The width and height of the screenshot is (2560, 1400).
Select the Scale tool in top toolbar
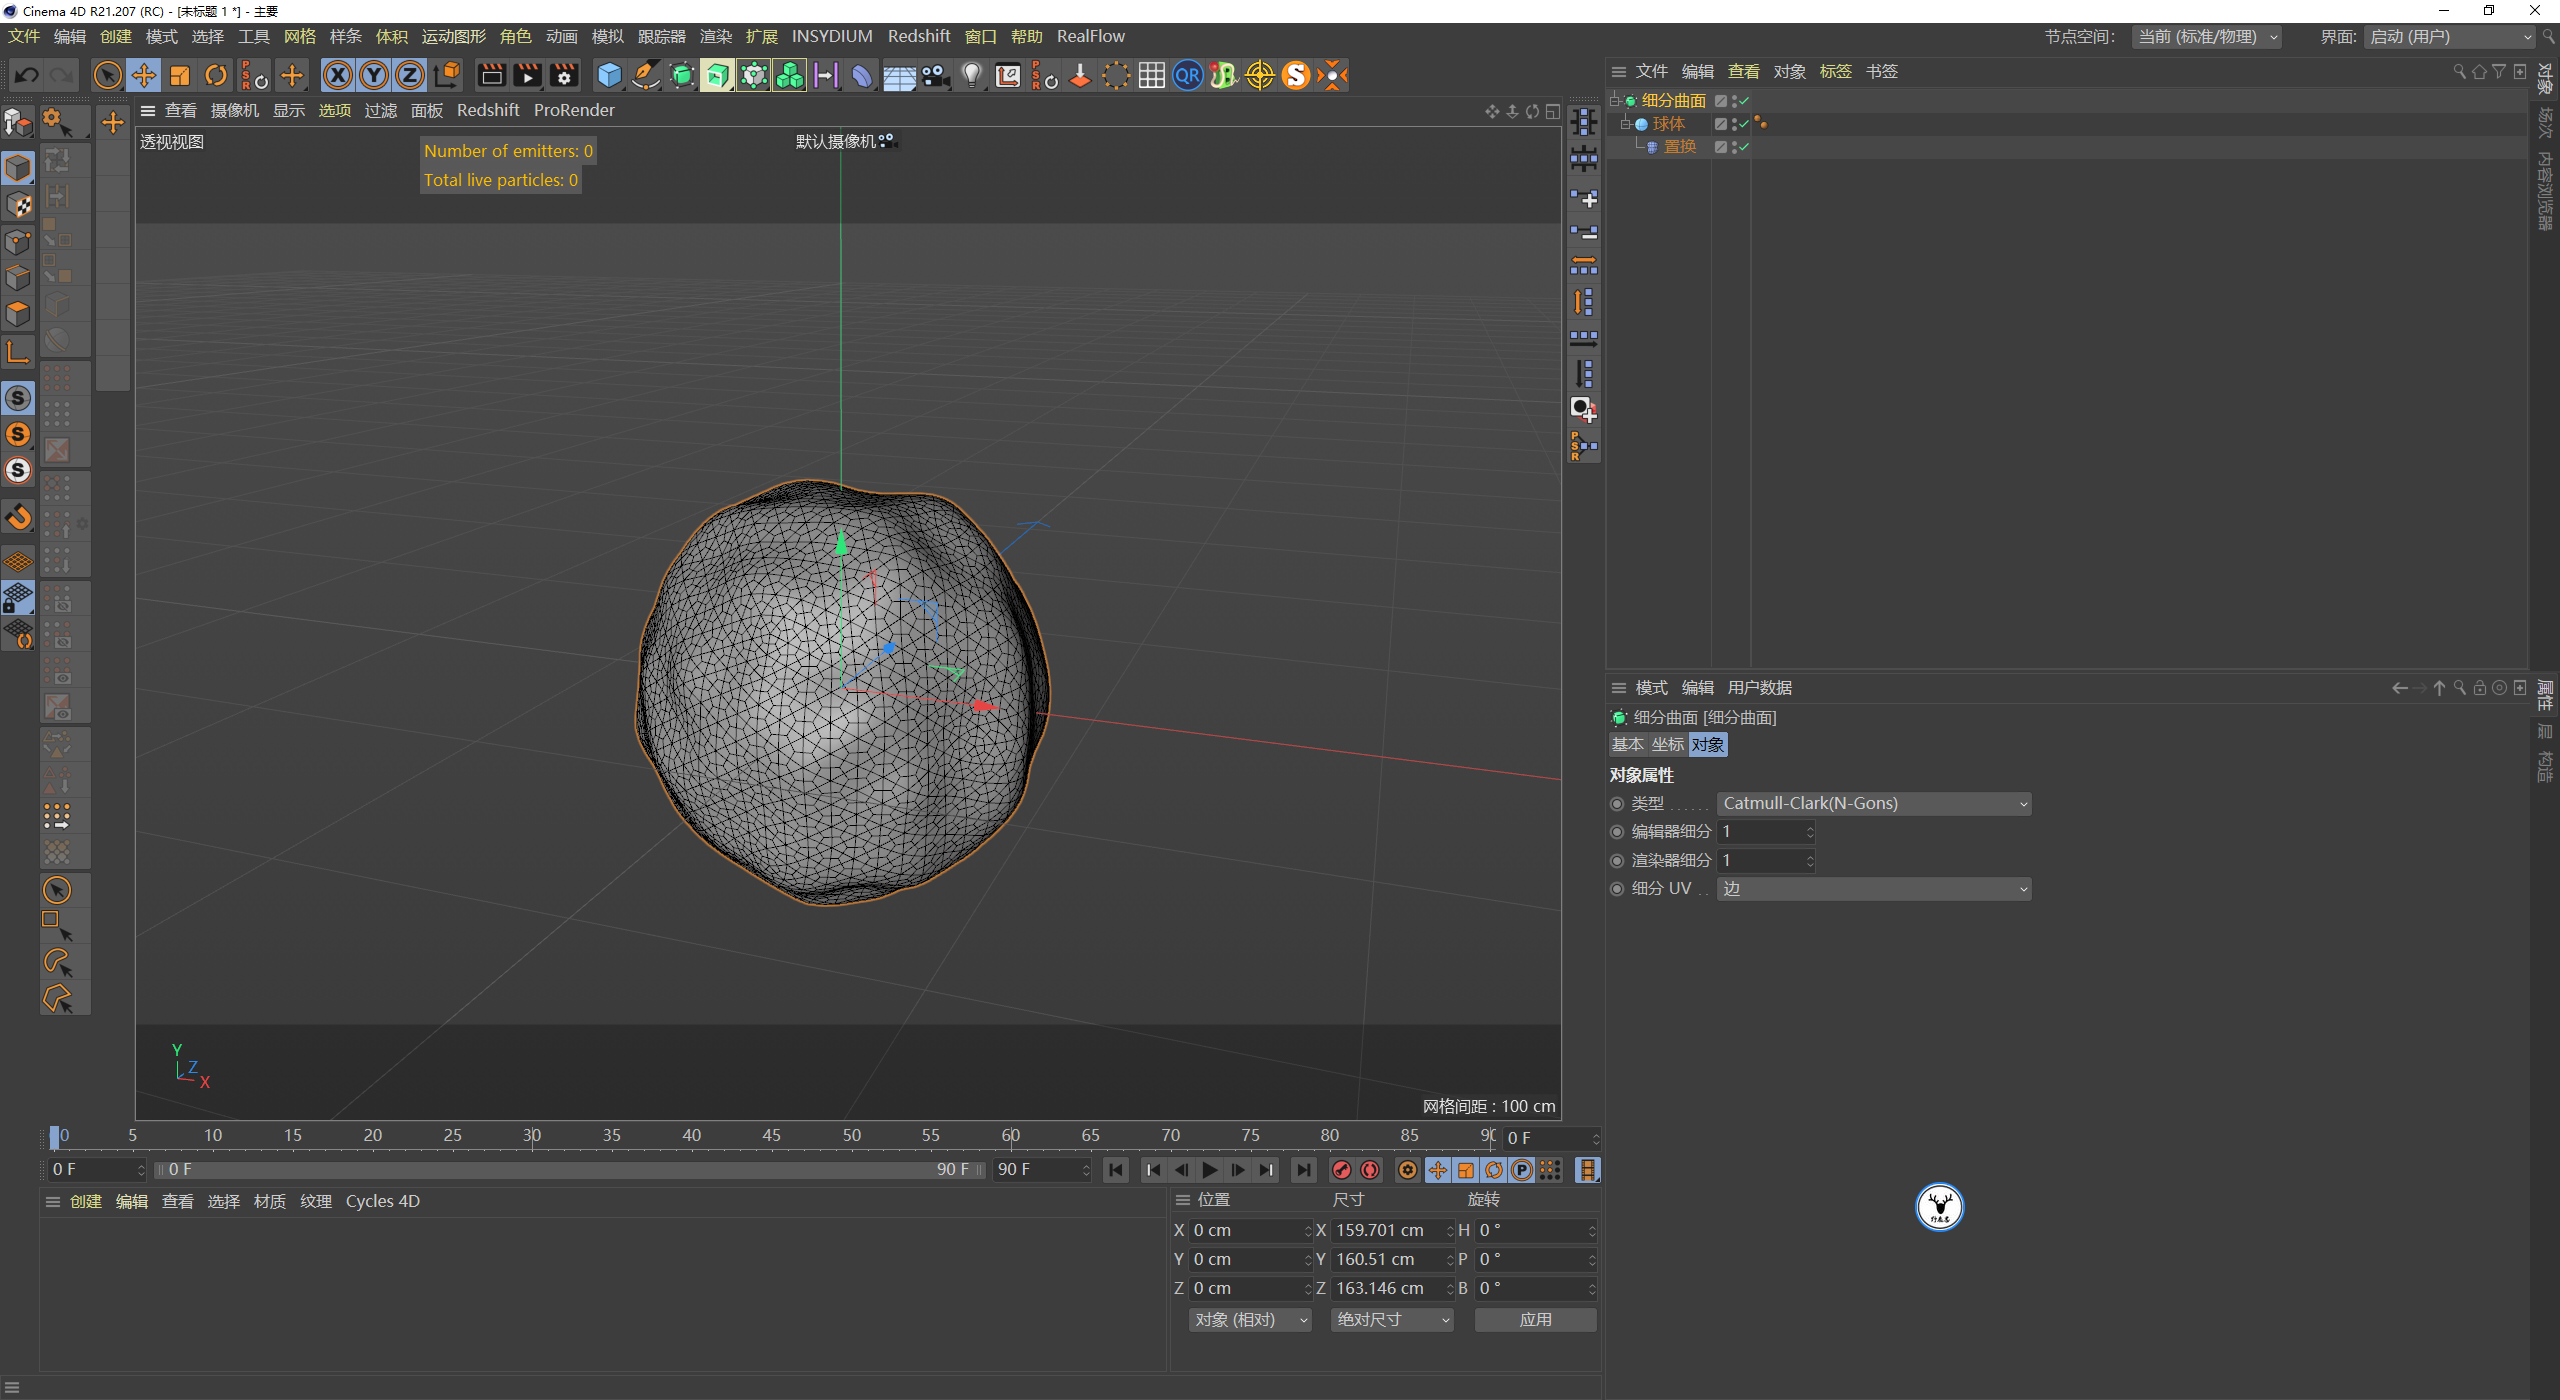click(x=180, y=76)
